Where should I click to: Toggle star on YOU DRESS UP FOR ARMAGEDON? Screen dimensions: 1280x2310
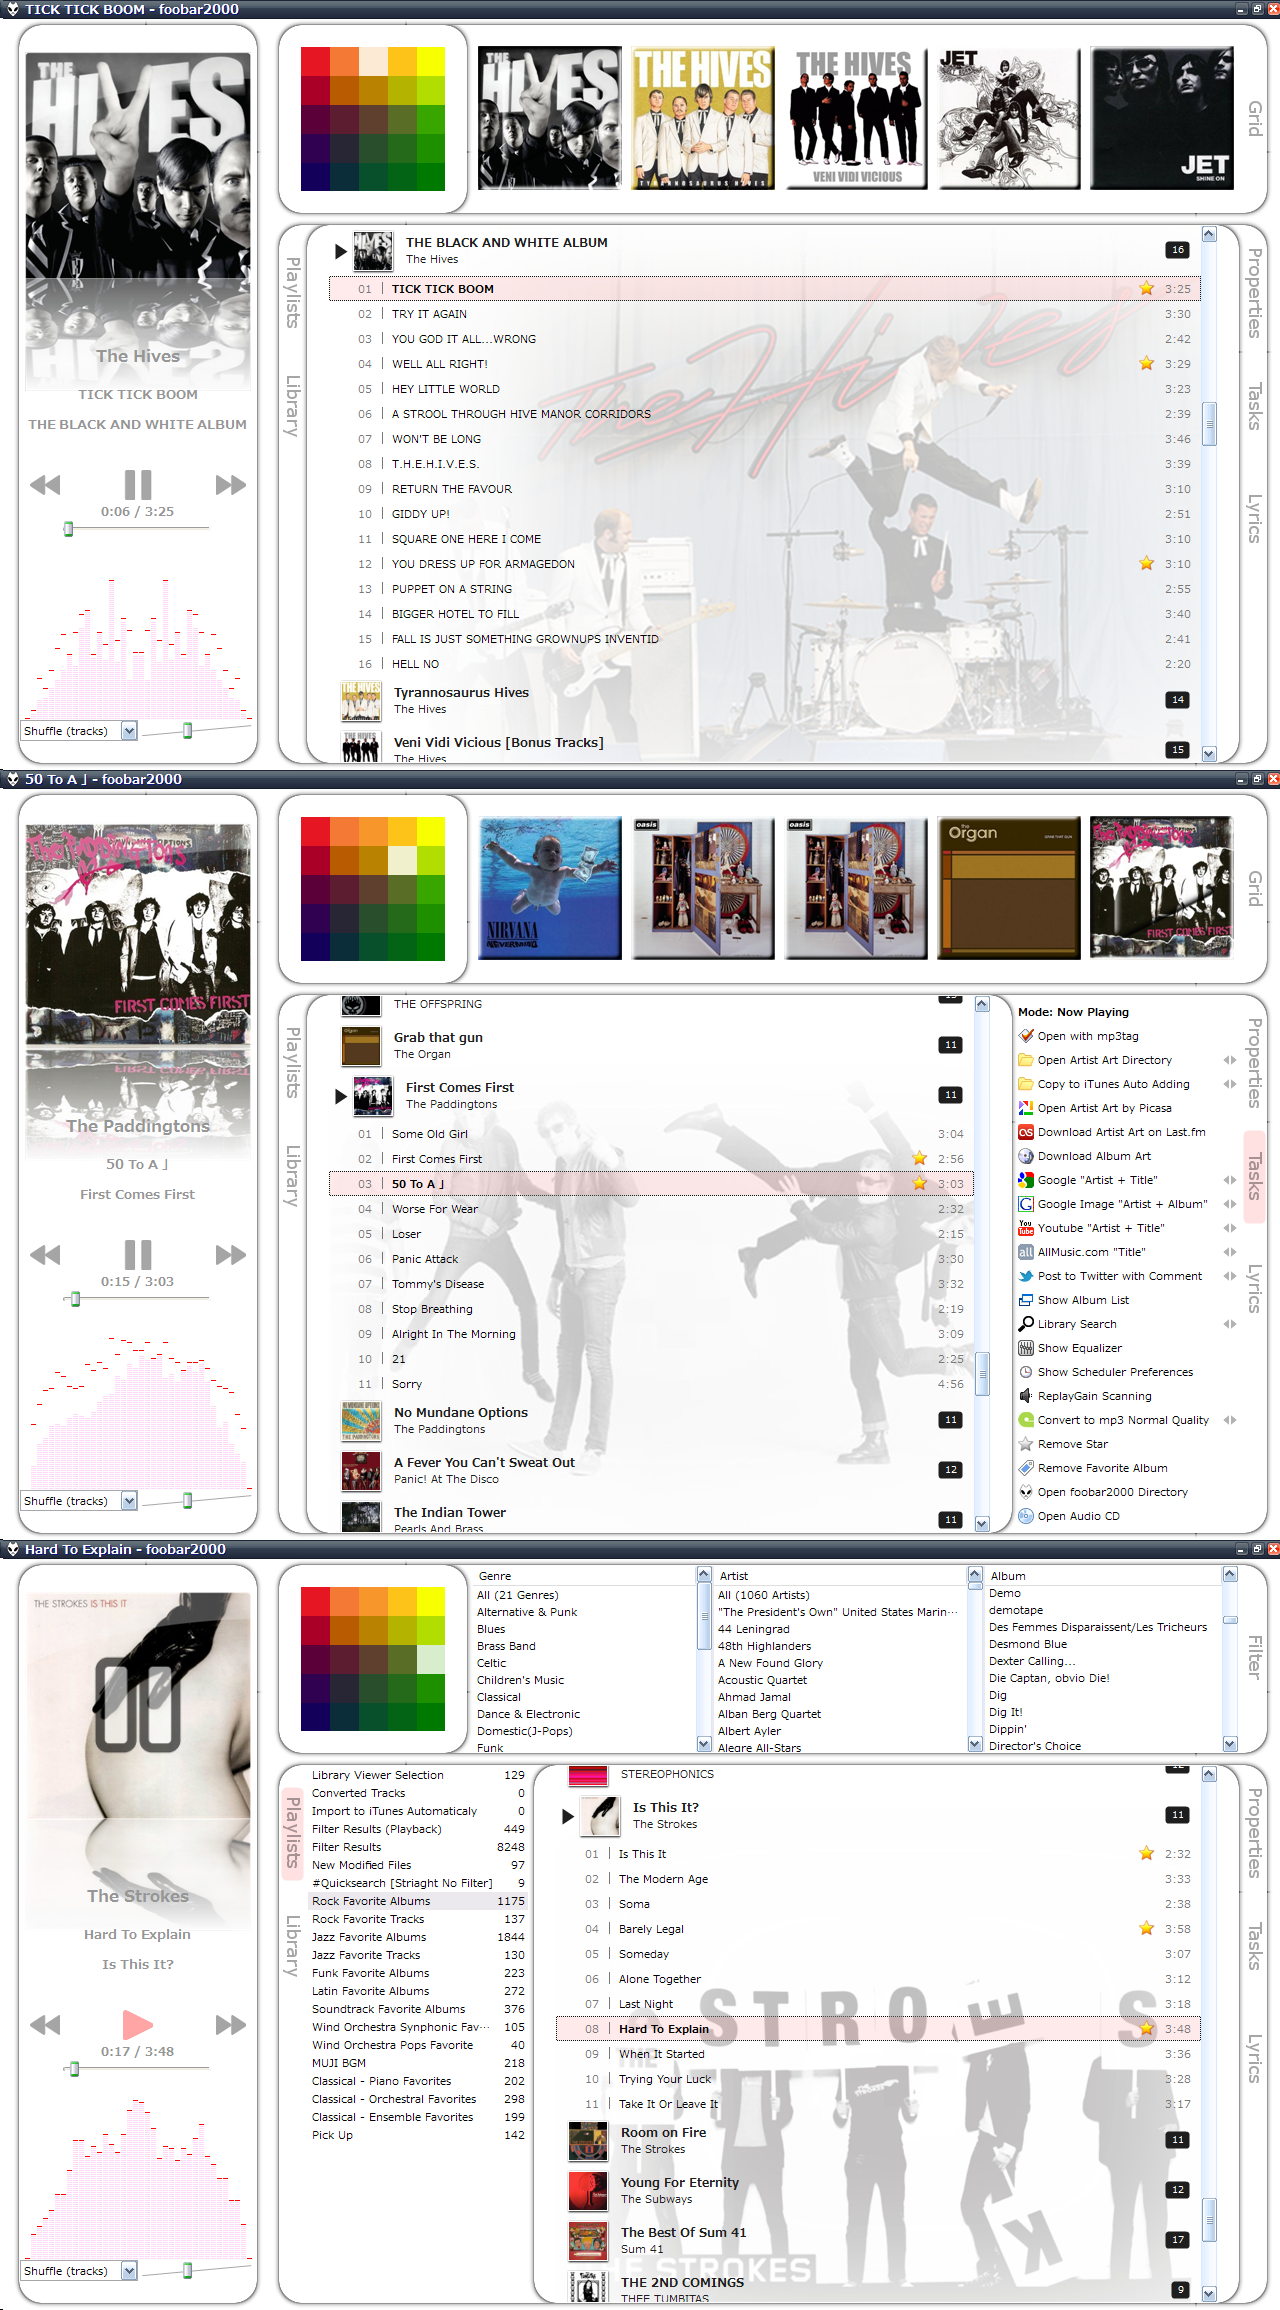(x=1146, y=563)
